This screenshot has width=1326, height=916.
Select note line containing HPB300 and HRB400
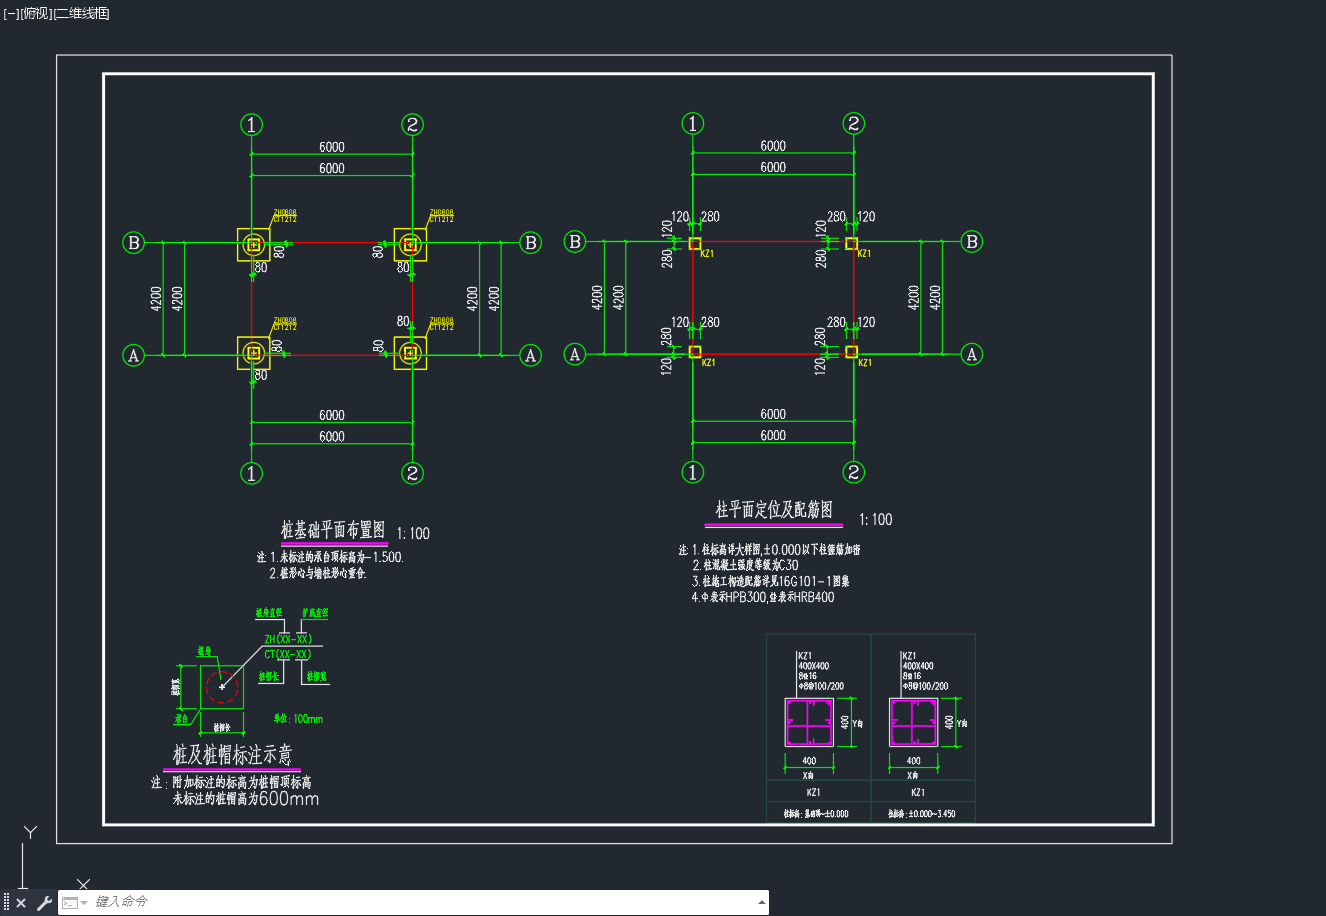[762, 598]
